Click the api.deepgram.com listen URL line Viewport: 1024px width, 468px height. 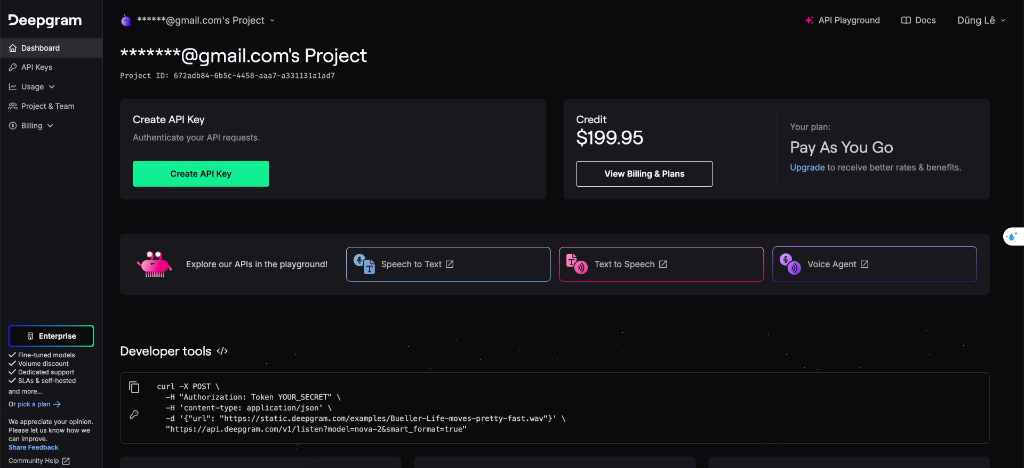point(316,429)
